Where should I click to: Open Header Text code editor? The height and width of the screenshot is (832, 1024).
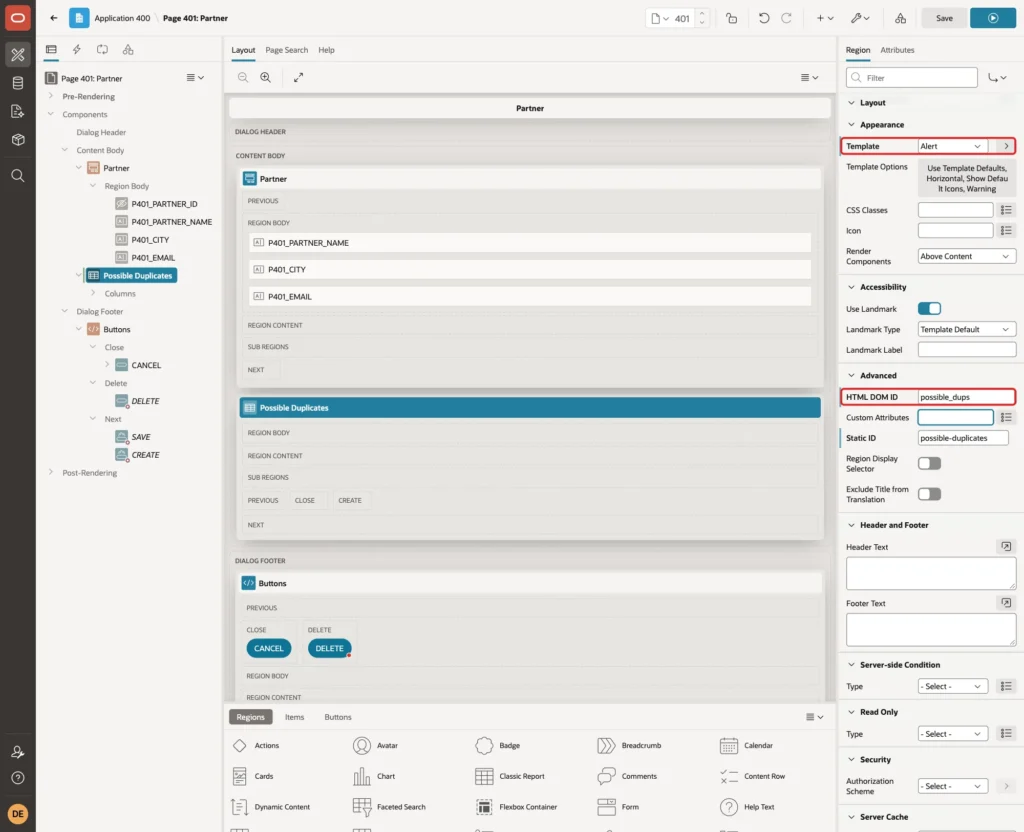(1006, 547)
